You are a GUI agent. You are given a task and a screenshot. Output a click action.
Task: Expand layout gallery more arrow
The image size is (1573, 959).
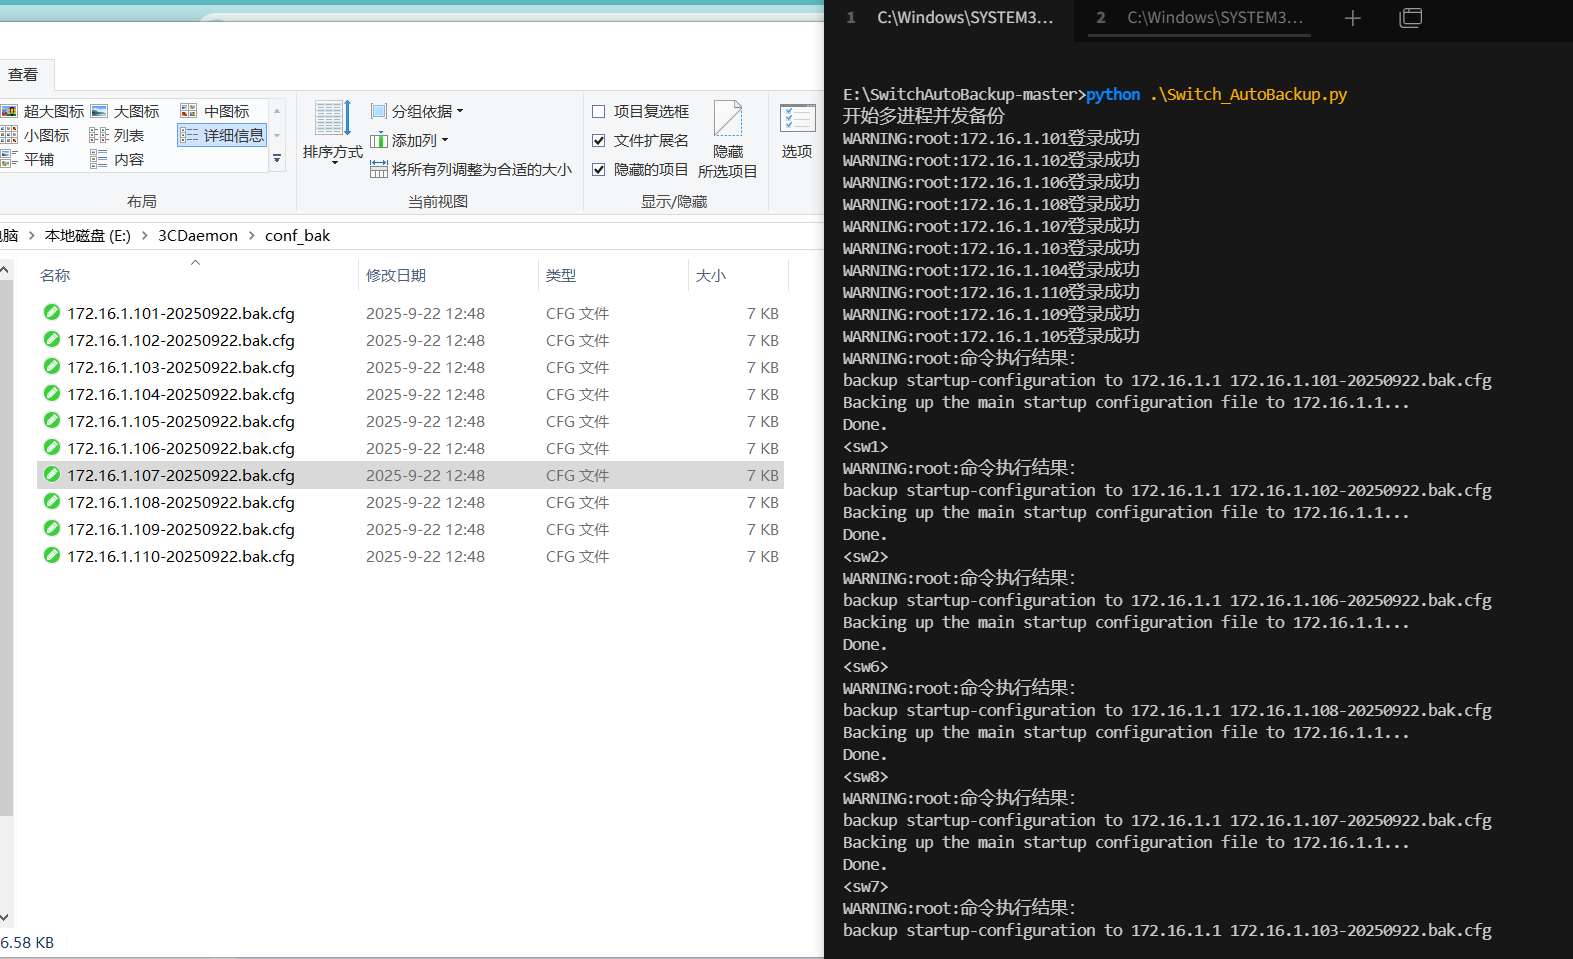click(x=277, y=159)
